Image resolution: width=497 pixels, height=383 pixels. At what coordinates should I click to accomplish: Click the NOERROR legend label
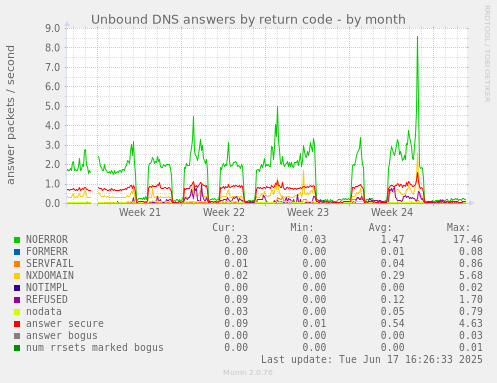pyautogui.click(x=47, y=239)
